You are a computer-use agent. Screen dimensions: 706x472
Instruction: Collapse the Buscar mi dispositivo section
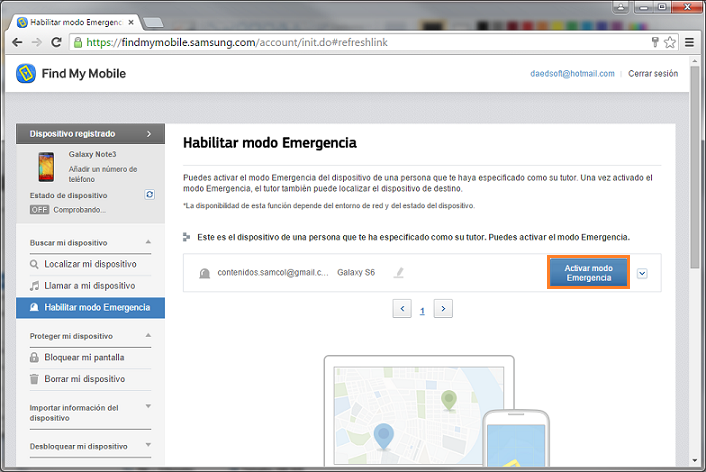(148, 242)
